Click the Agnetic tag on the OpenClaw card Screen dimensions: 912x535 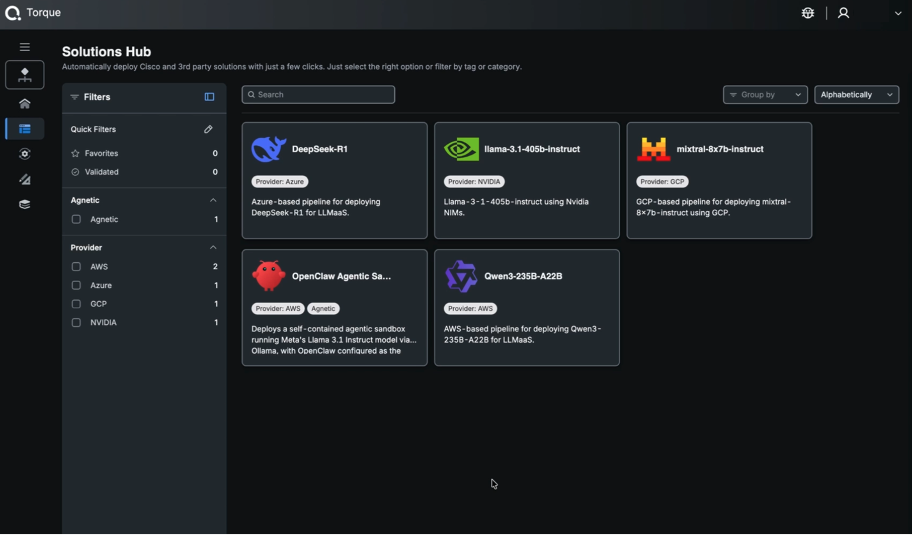point(323,309)
